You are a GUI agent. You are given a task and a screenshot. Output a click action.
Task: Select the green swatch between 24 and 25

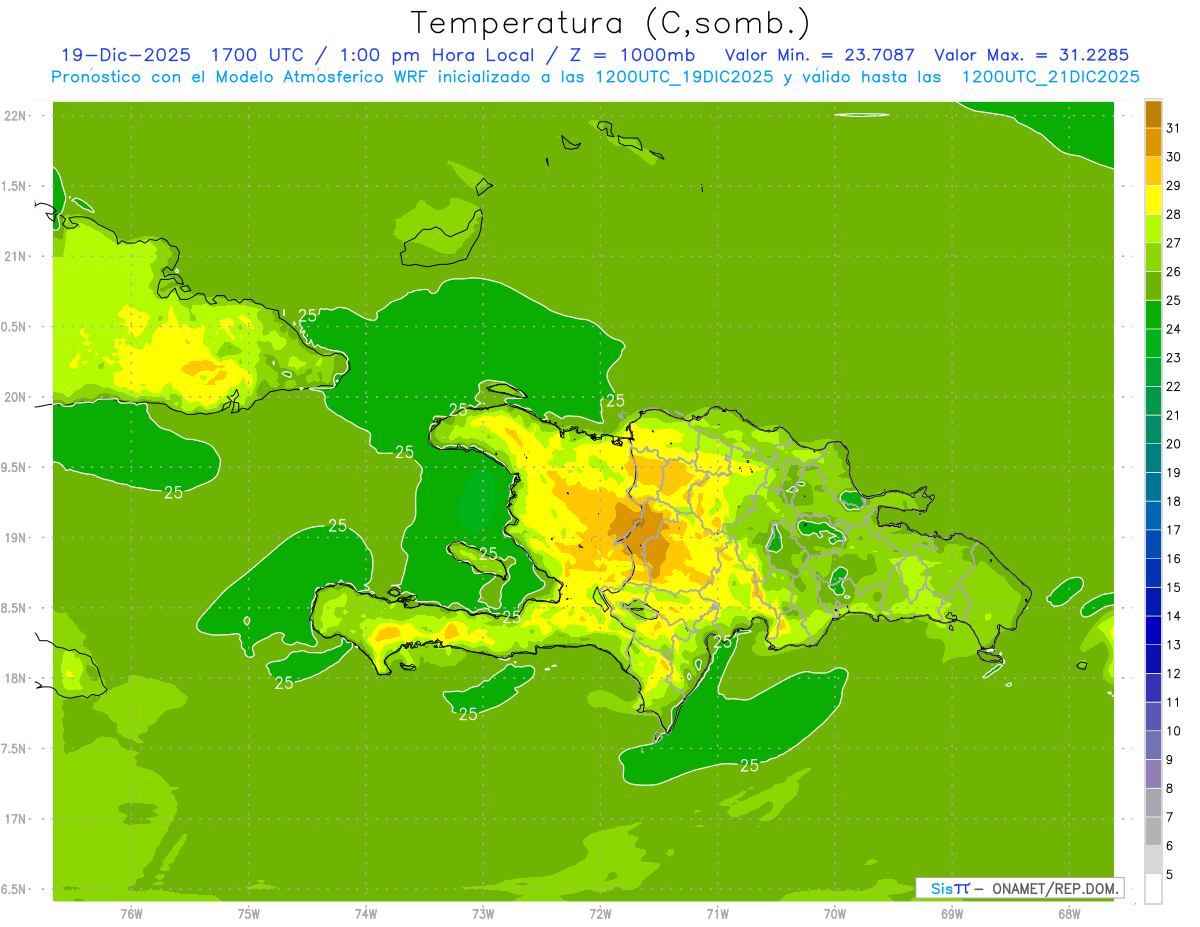[1153, 314]
